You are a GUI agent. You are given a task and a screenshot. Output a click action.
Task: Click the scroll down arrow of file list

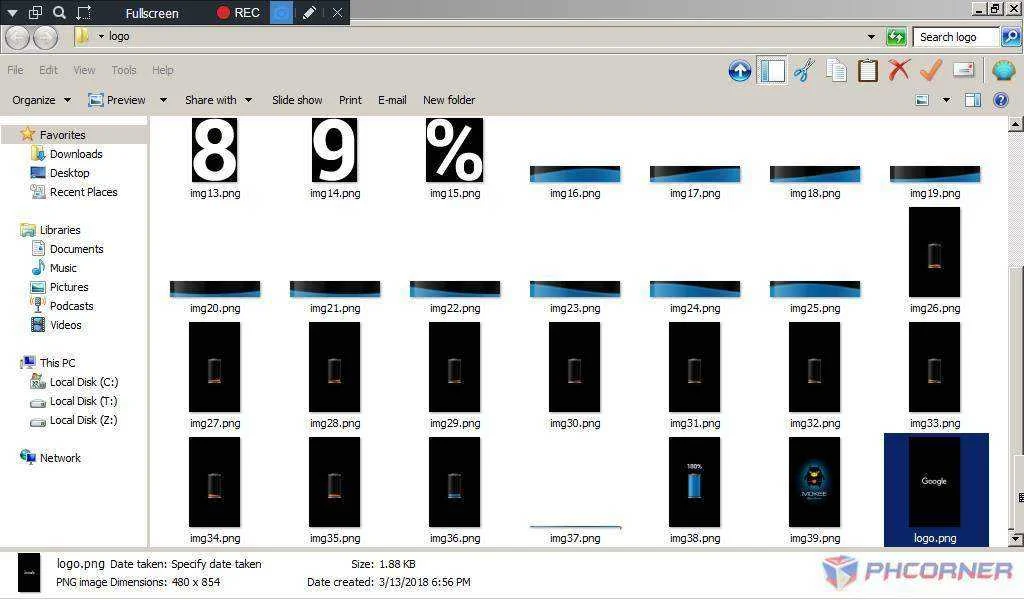coord(1016,539)
